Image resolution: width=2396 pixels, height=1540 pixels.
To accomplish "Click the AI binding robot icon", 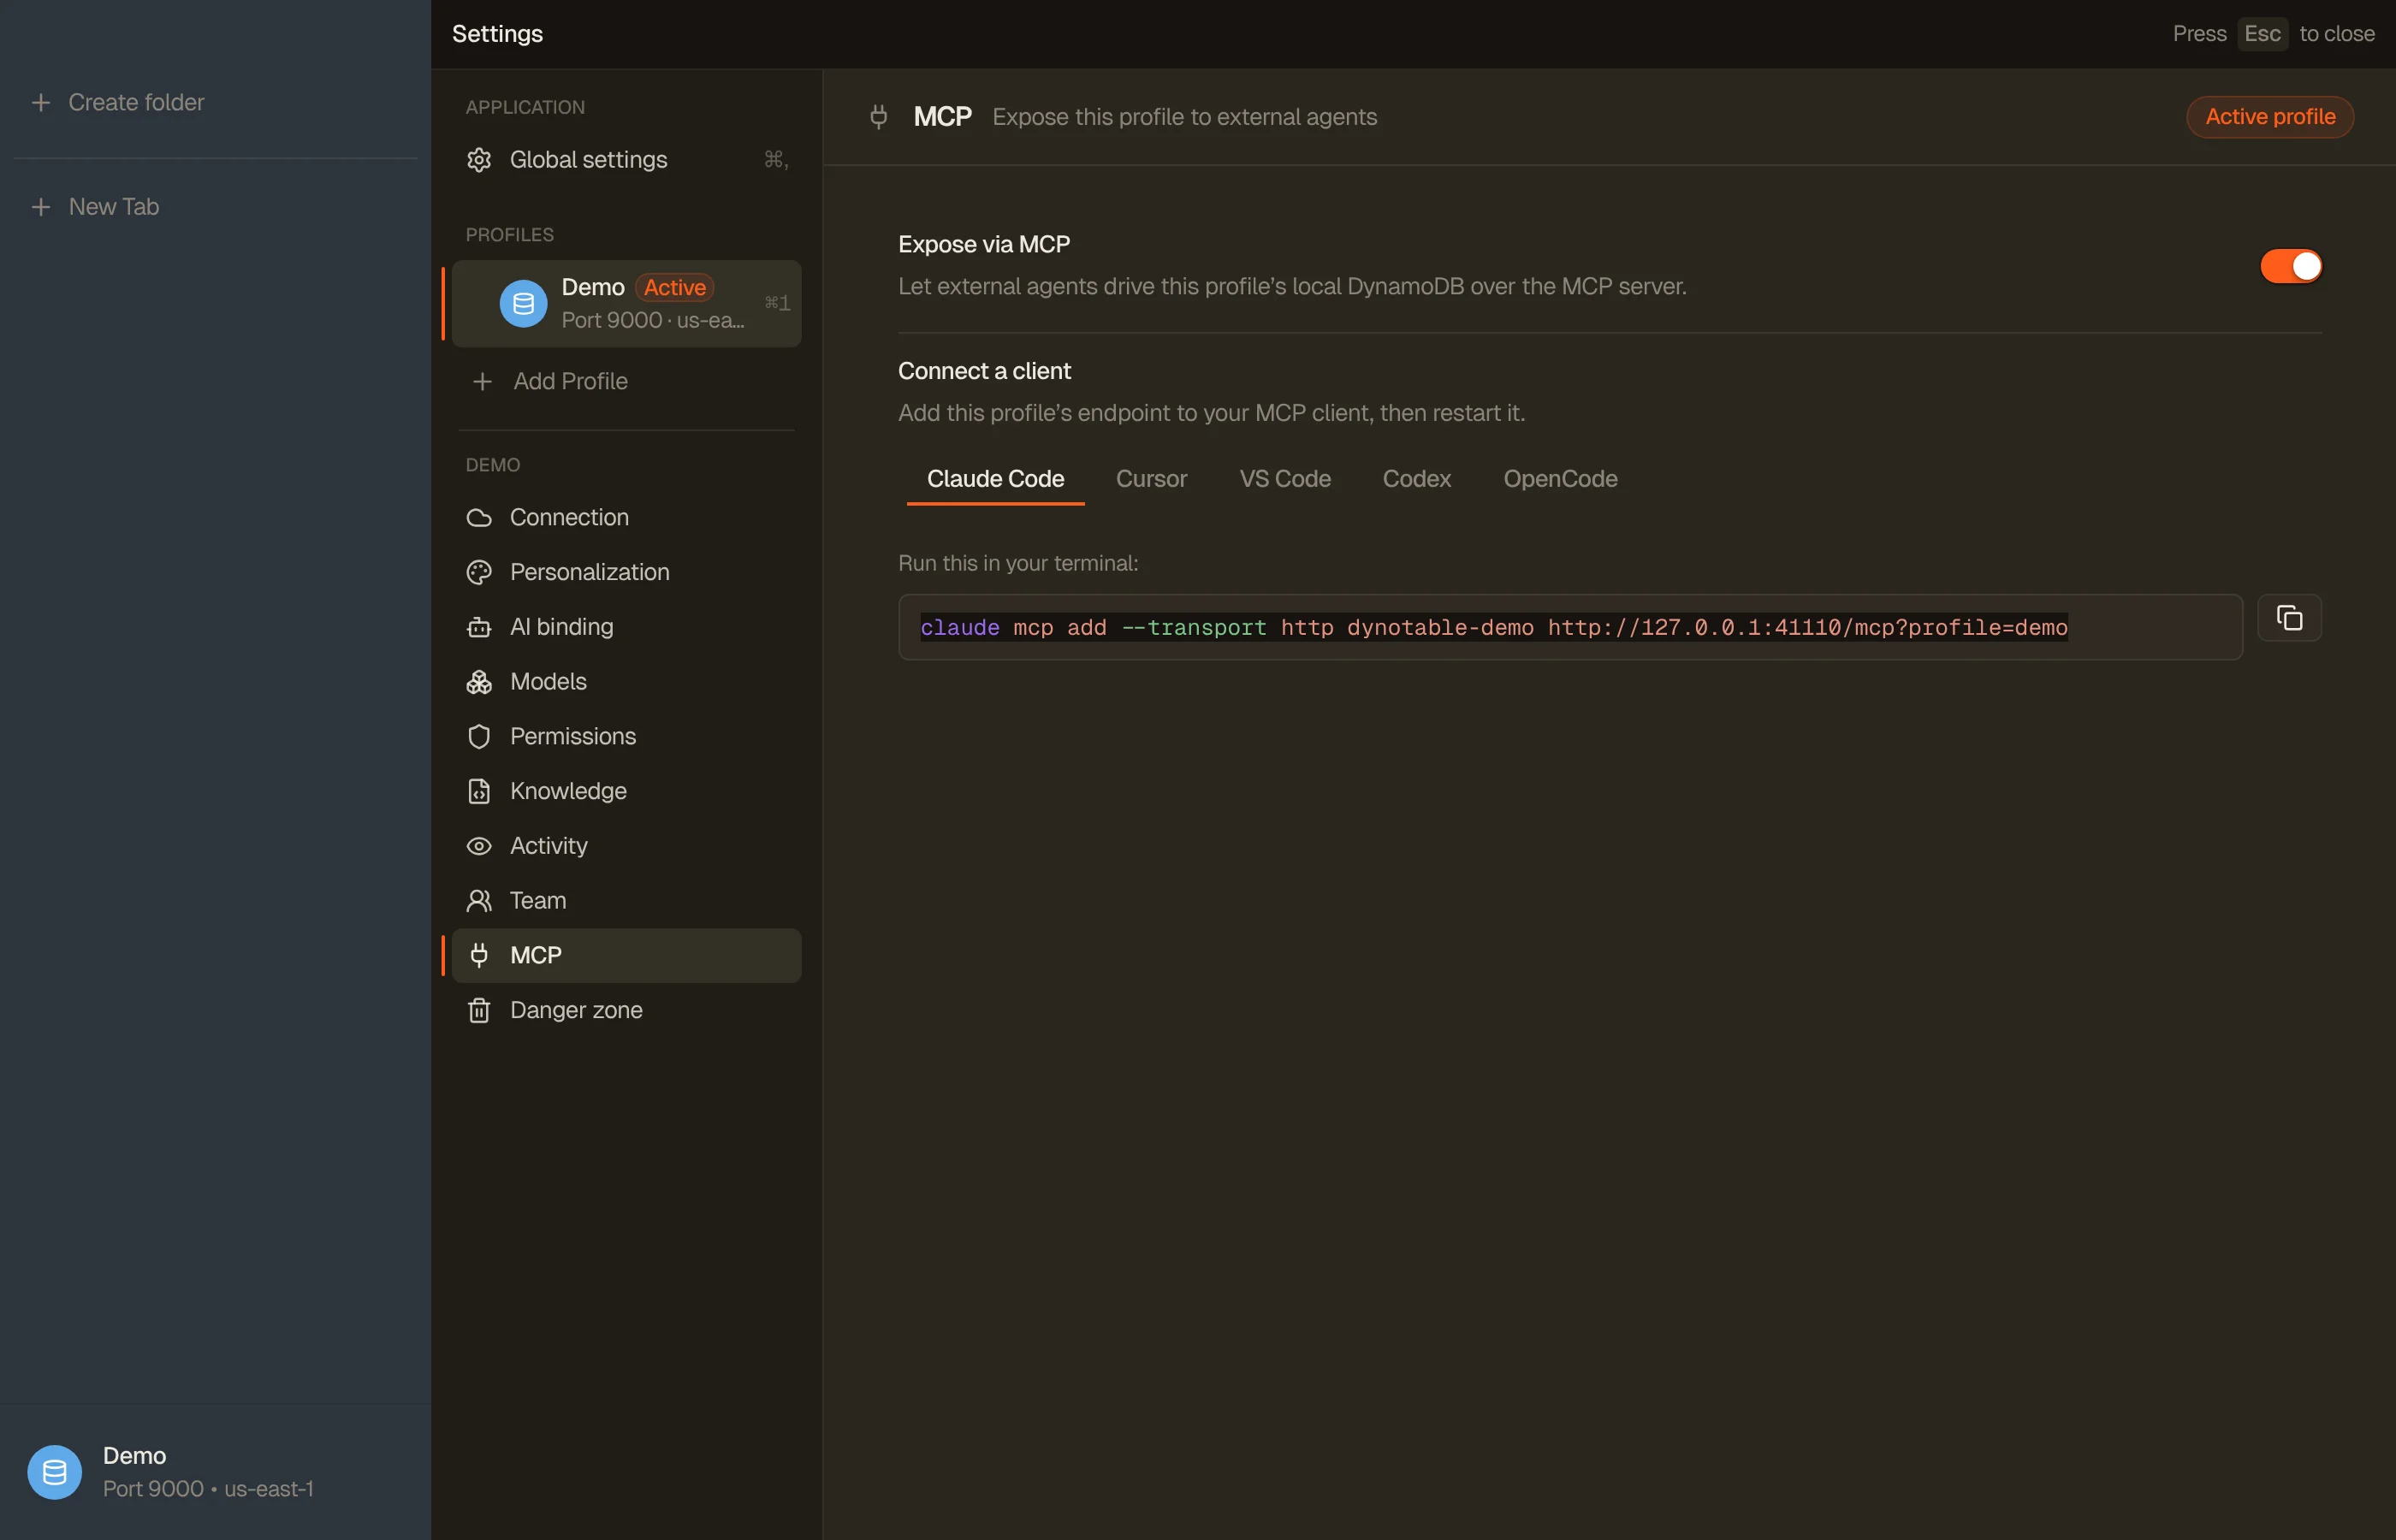I will [x=479, y=627].
